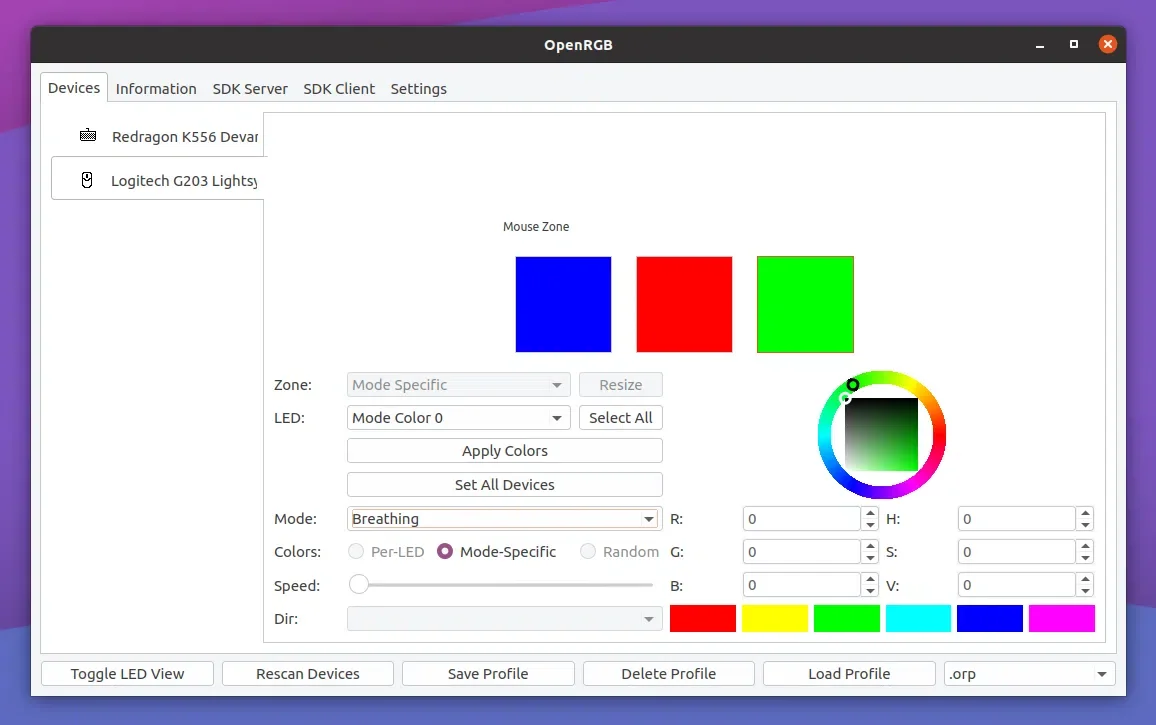
Task: Click Set All Devices
Action: point(504,484)
